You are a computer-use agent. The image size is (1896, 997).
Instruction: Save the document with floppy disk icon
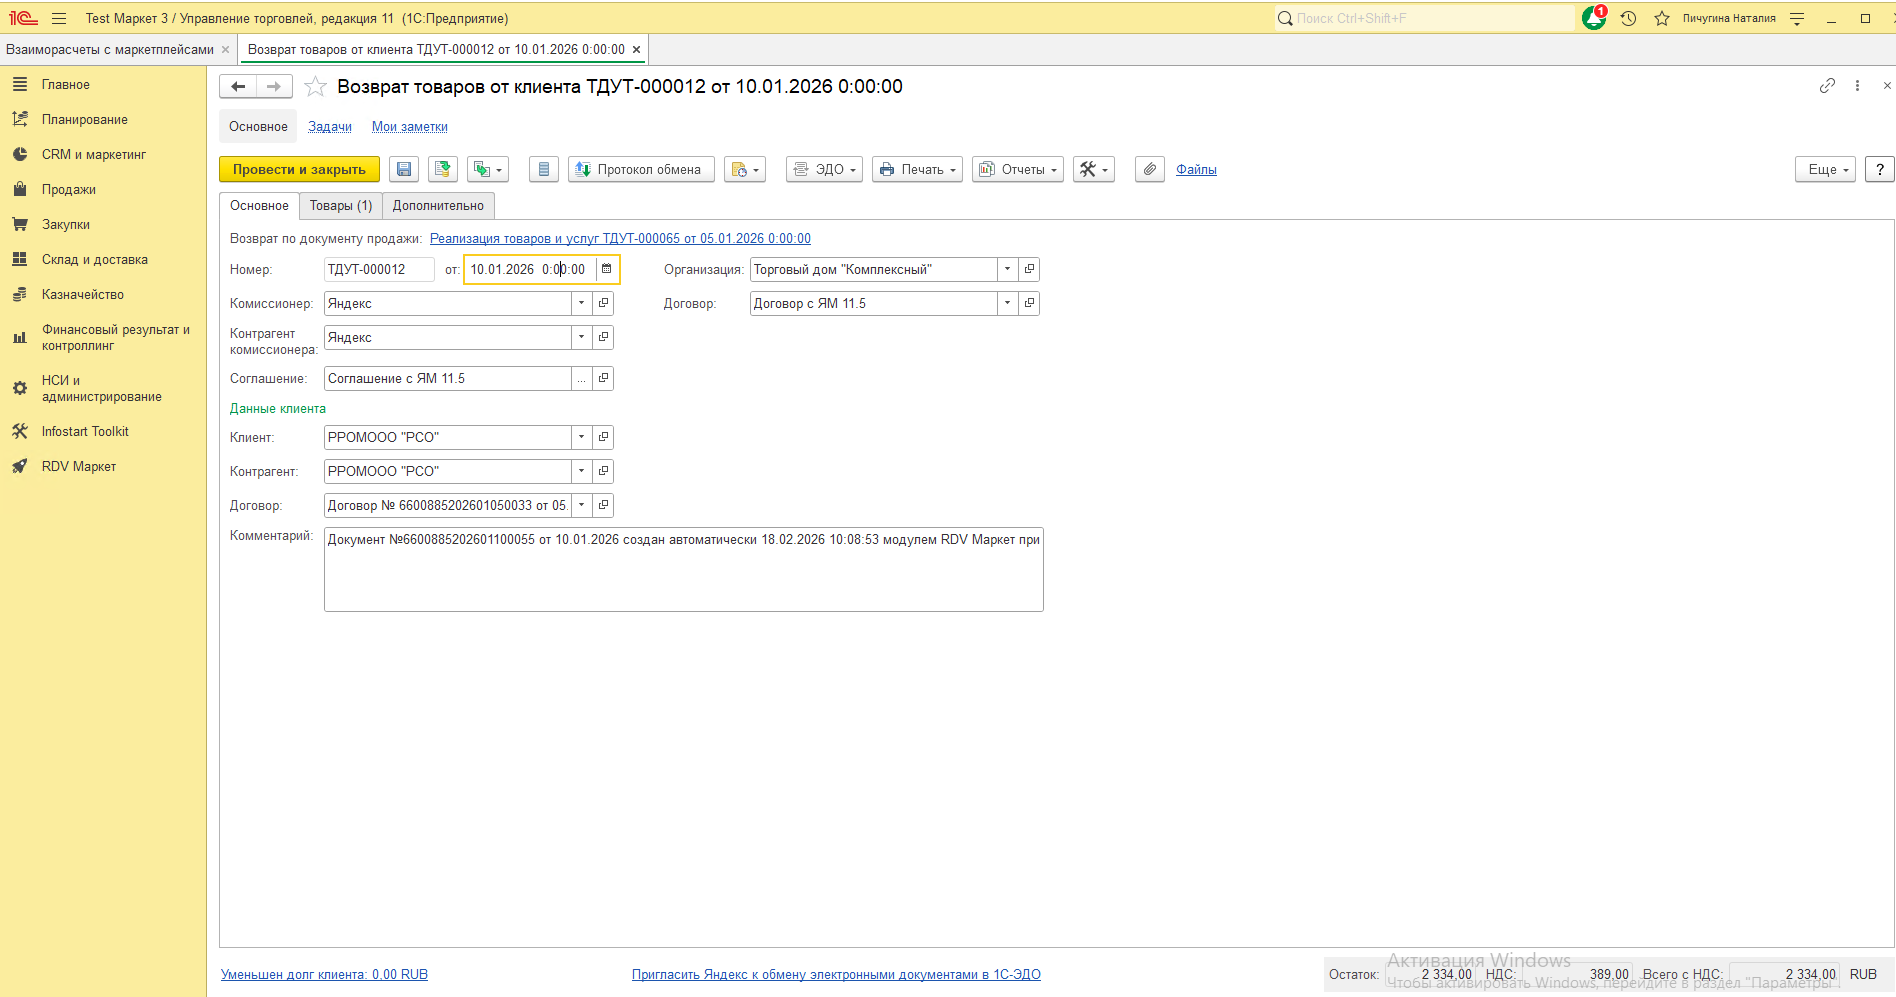point(404,170)
